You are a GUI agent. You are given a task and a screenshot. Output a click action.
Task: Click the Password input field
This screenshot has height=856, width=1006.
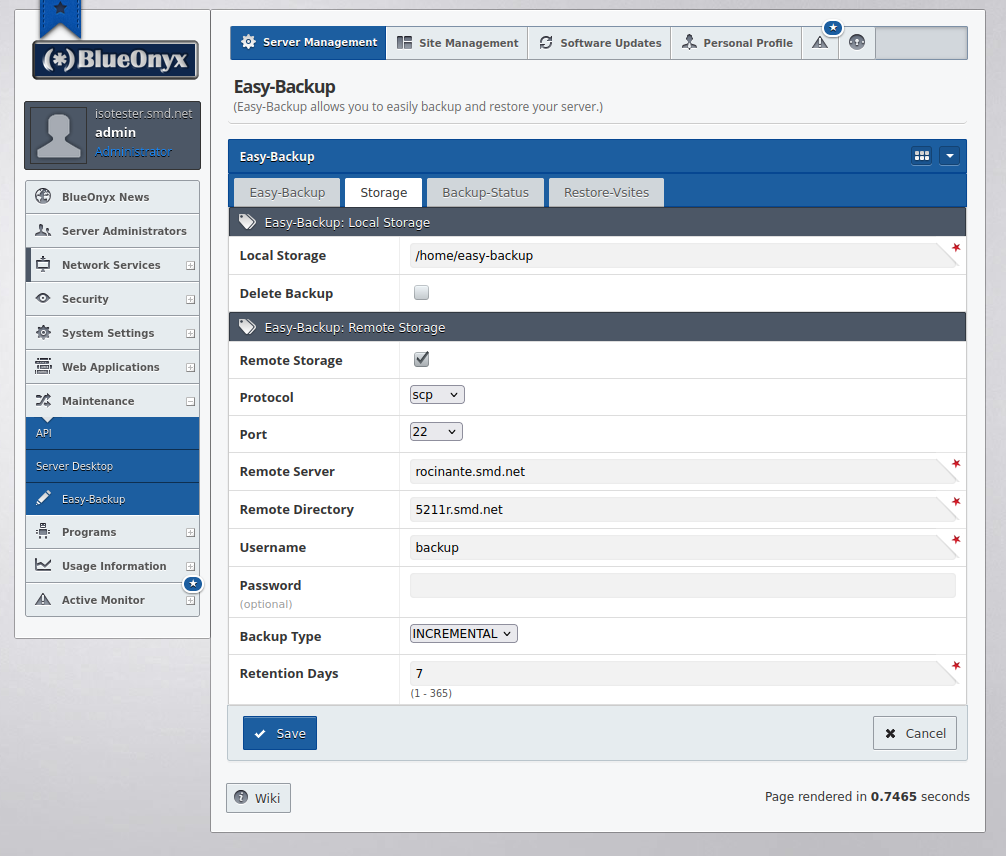coord(683,586)
